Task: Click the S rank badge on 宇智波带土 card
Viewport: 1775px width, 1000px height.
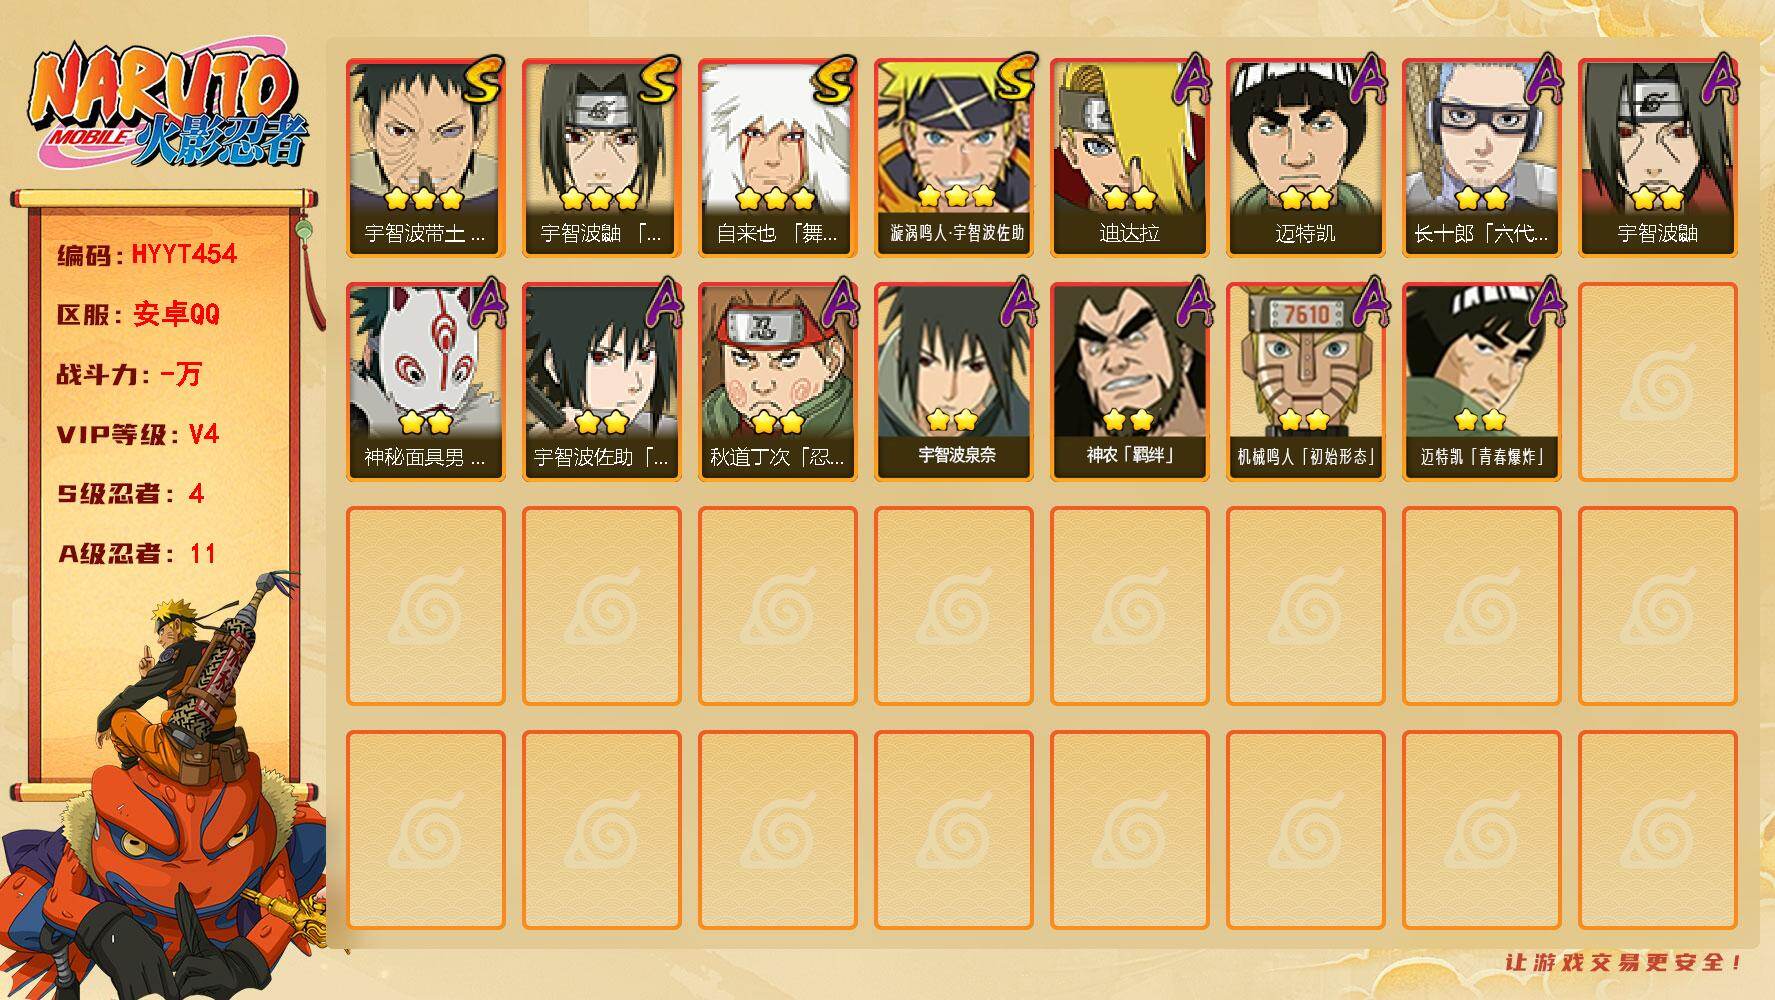Action: coord(483,80)
